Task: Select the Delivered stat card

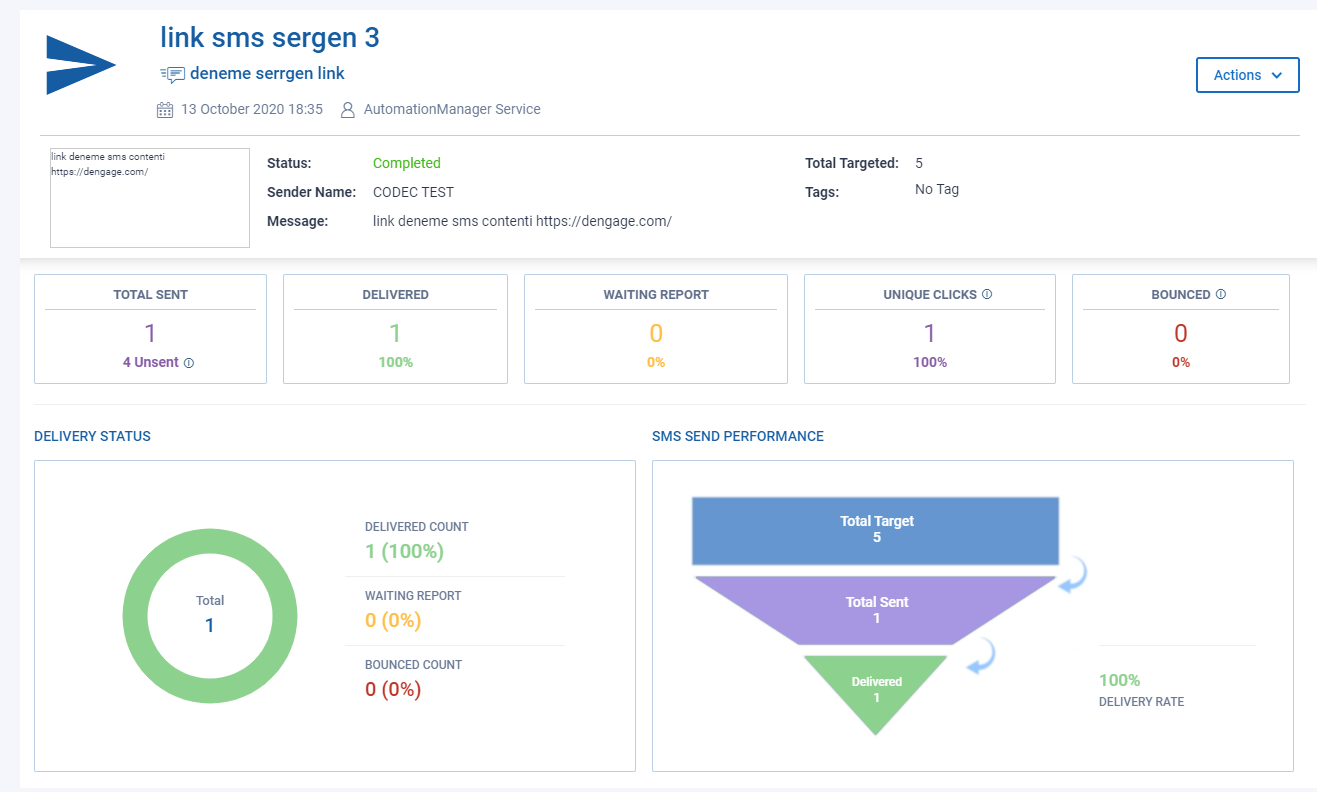Action: coord(395,329)
